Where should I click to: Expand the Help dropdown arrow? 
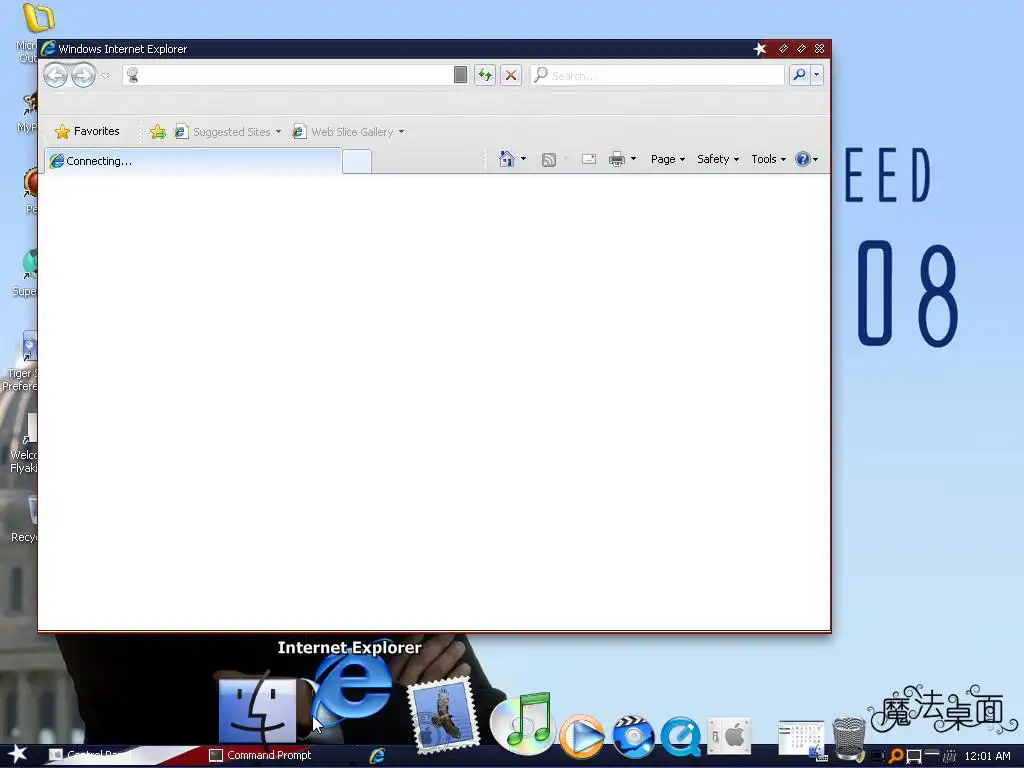point(815,159)
